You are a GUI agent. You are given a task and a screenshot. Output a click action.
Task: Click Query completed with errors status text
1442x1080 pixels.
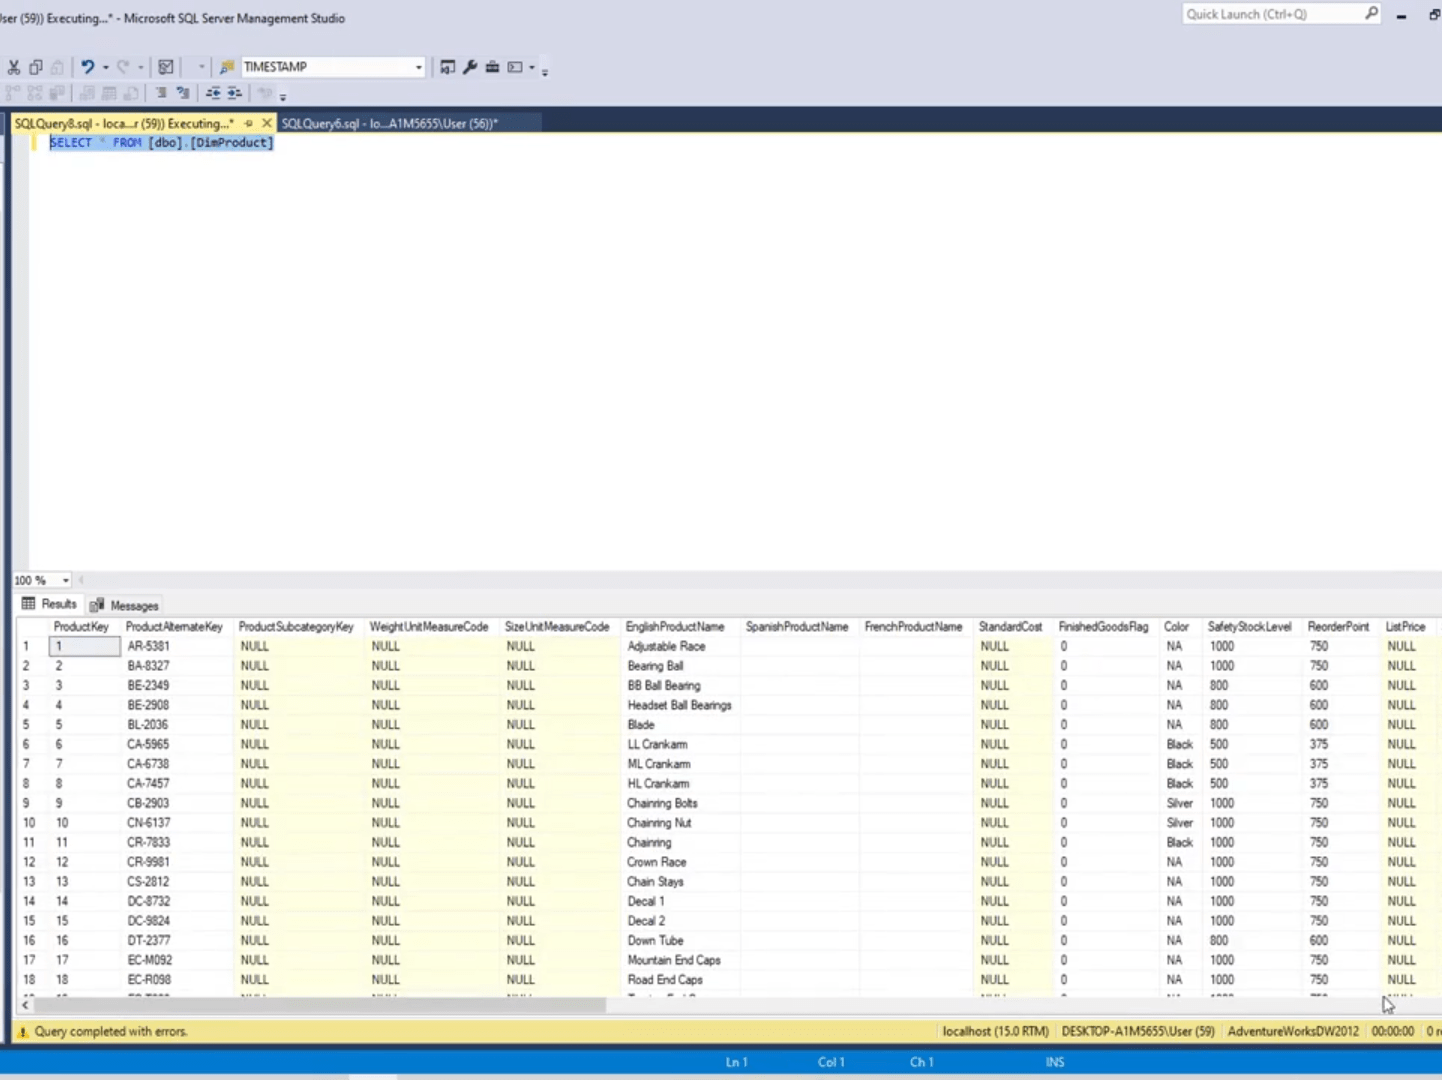point(111,1032)
